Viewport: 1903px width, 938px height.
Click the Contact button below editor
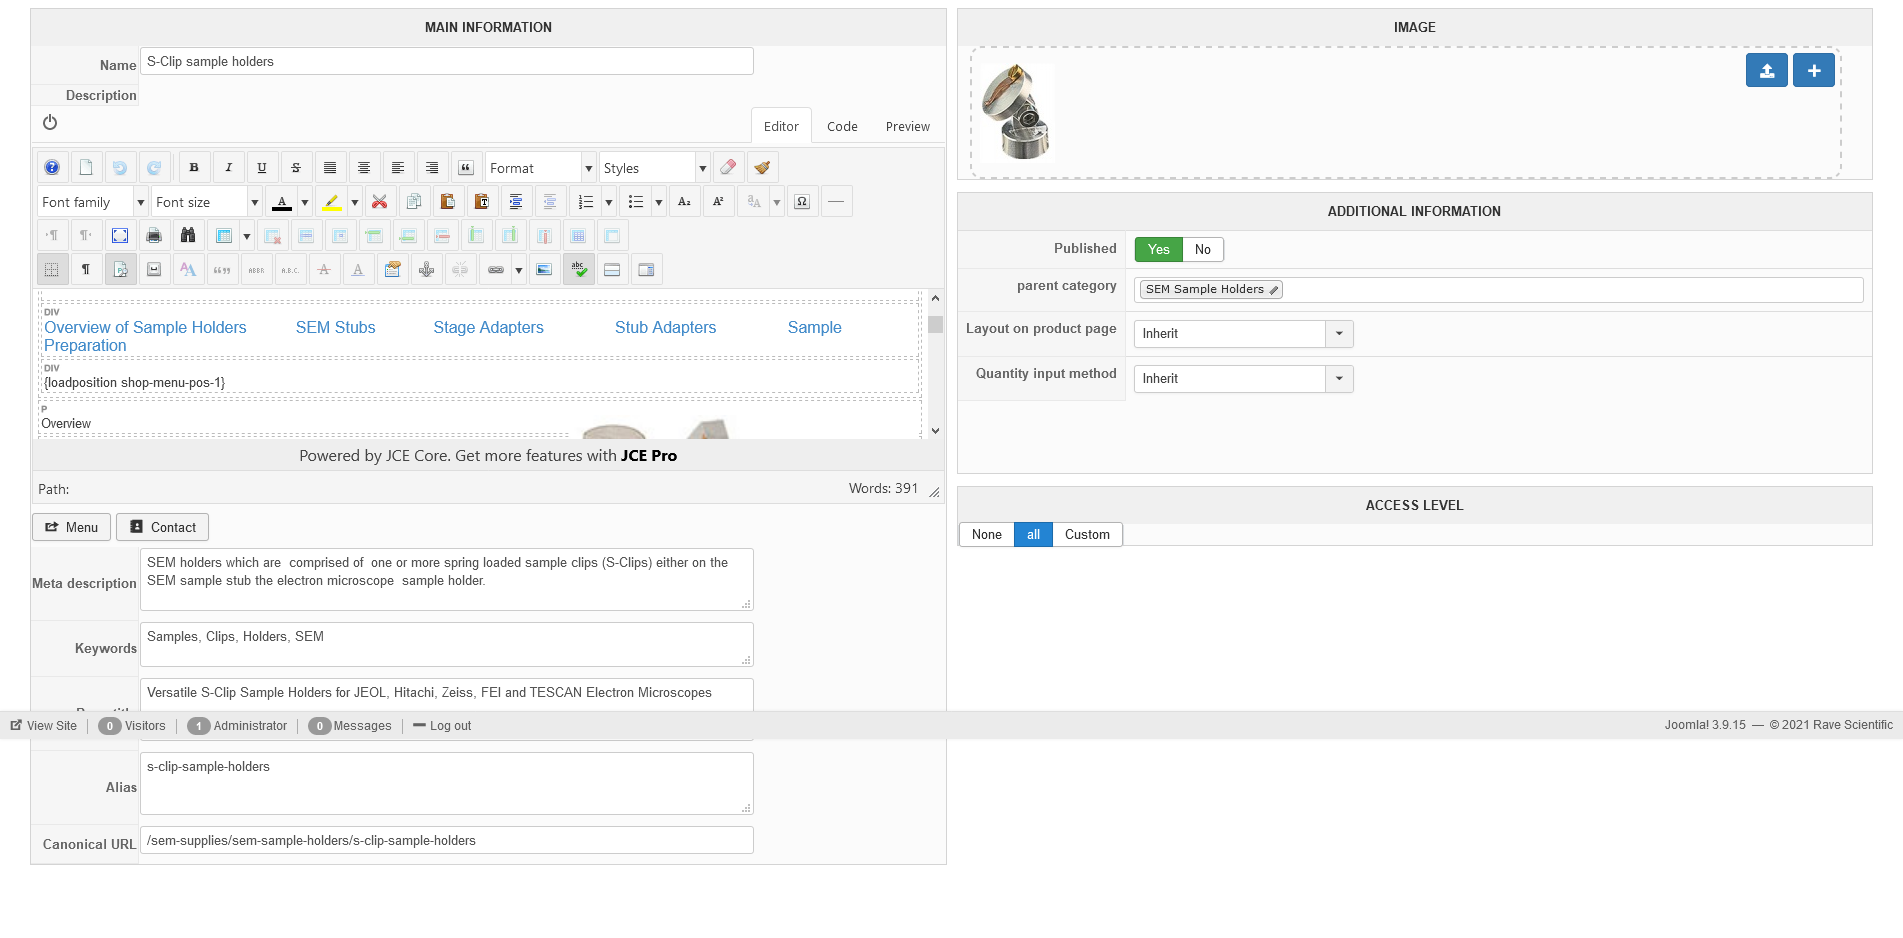(163, 527)
